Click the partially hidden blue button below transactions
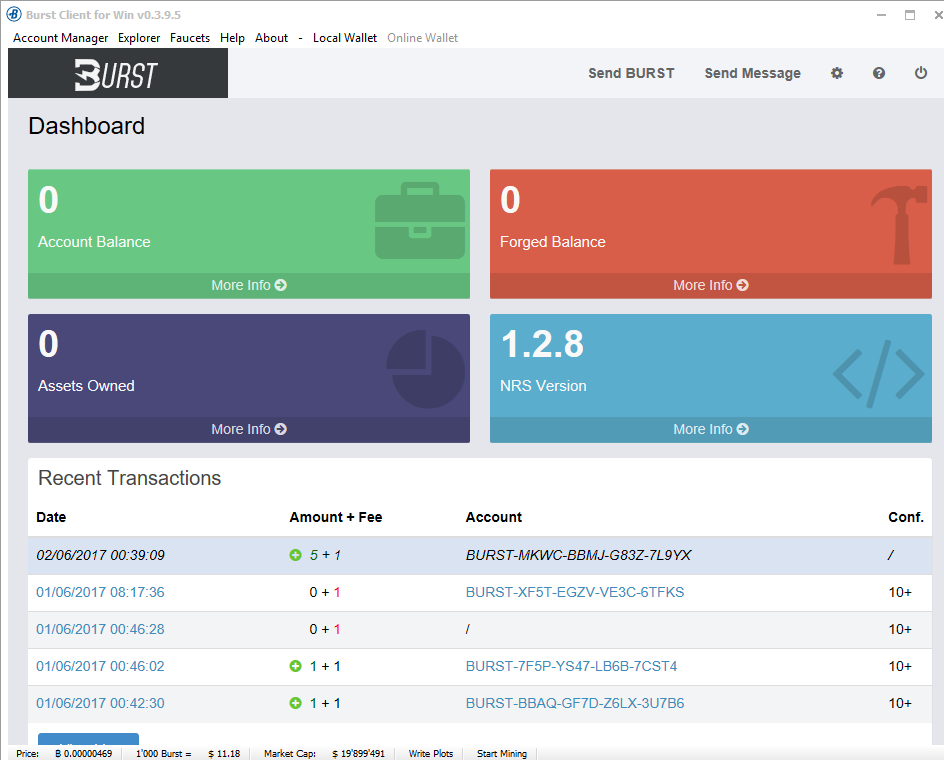Image resolution: width=944 pixels, height=760 pixels. 88,739
